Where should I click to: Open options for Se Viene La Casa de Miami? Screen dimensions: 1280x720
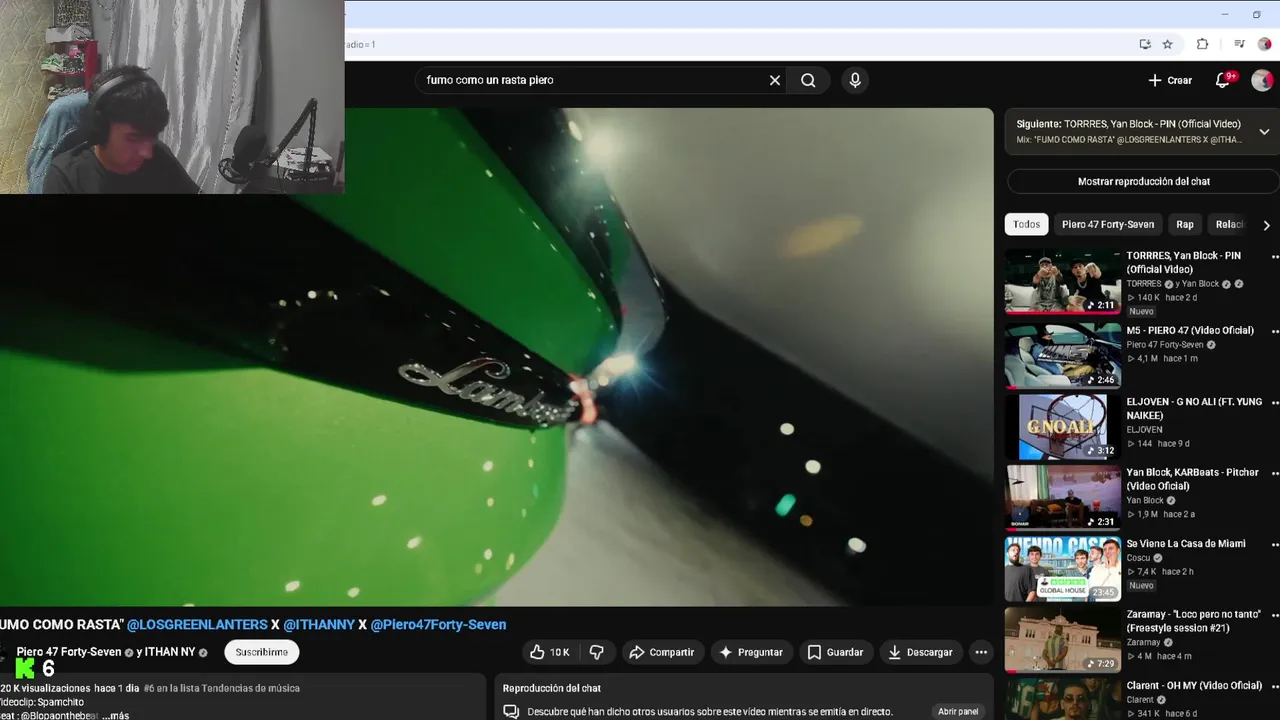click(1274, 545)
